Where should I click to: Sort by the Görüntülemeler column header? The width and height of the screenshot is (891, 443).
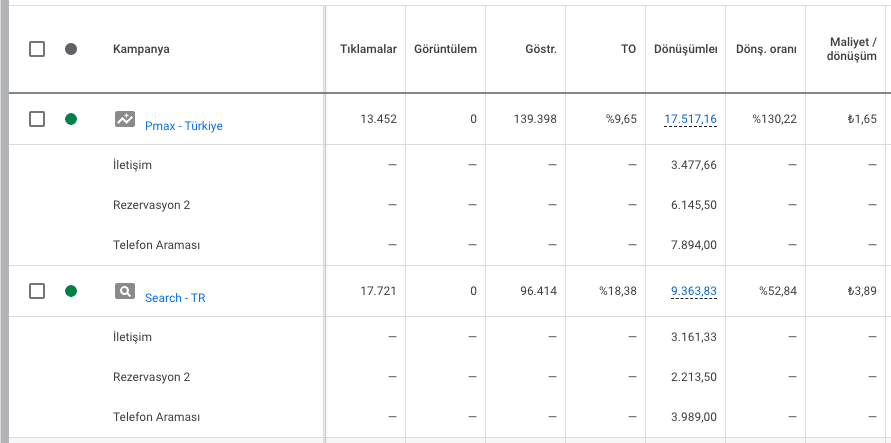click(x=445, y=49)
